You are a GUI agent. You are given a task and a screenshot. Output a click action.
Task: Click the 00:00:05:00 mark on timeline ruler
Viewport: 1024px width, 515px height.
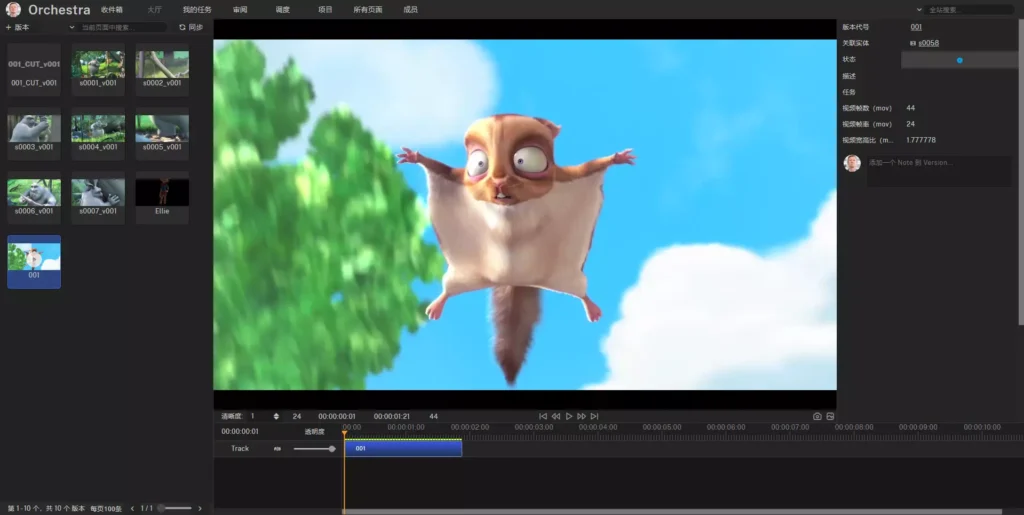pyautogui.click(x=662, y=427)
